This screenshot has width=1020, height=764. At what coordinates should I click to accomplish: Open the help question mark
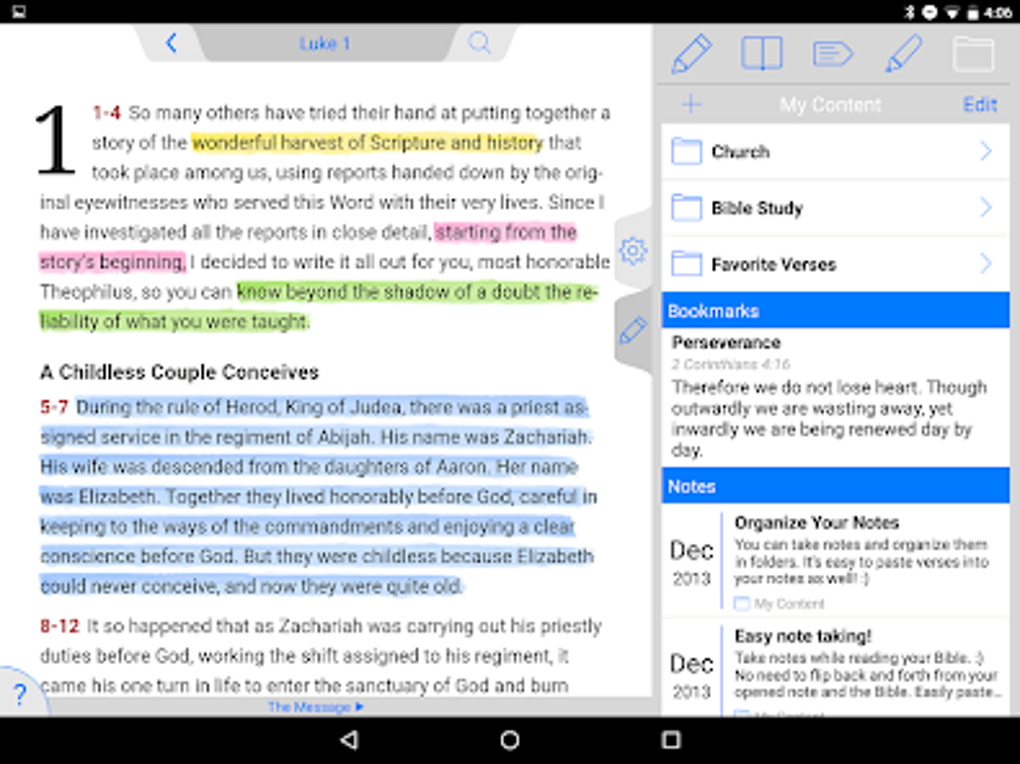[x=20, y=694]
